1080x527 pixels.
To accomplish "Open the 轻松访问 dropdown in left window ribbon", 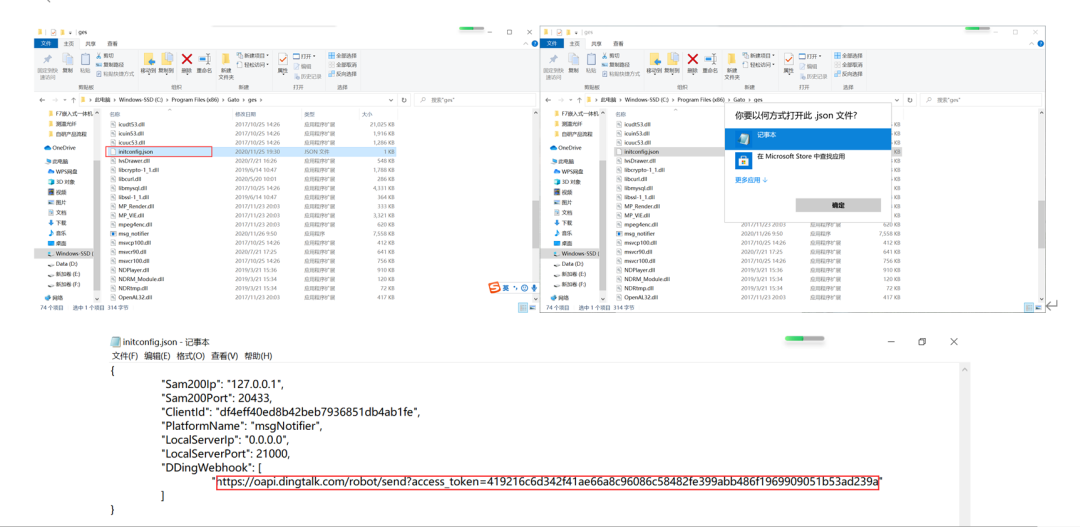I will [255, 65].
